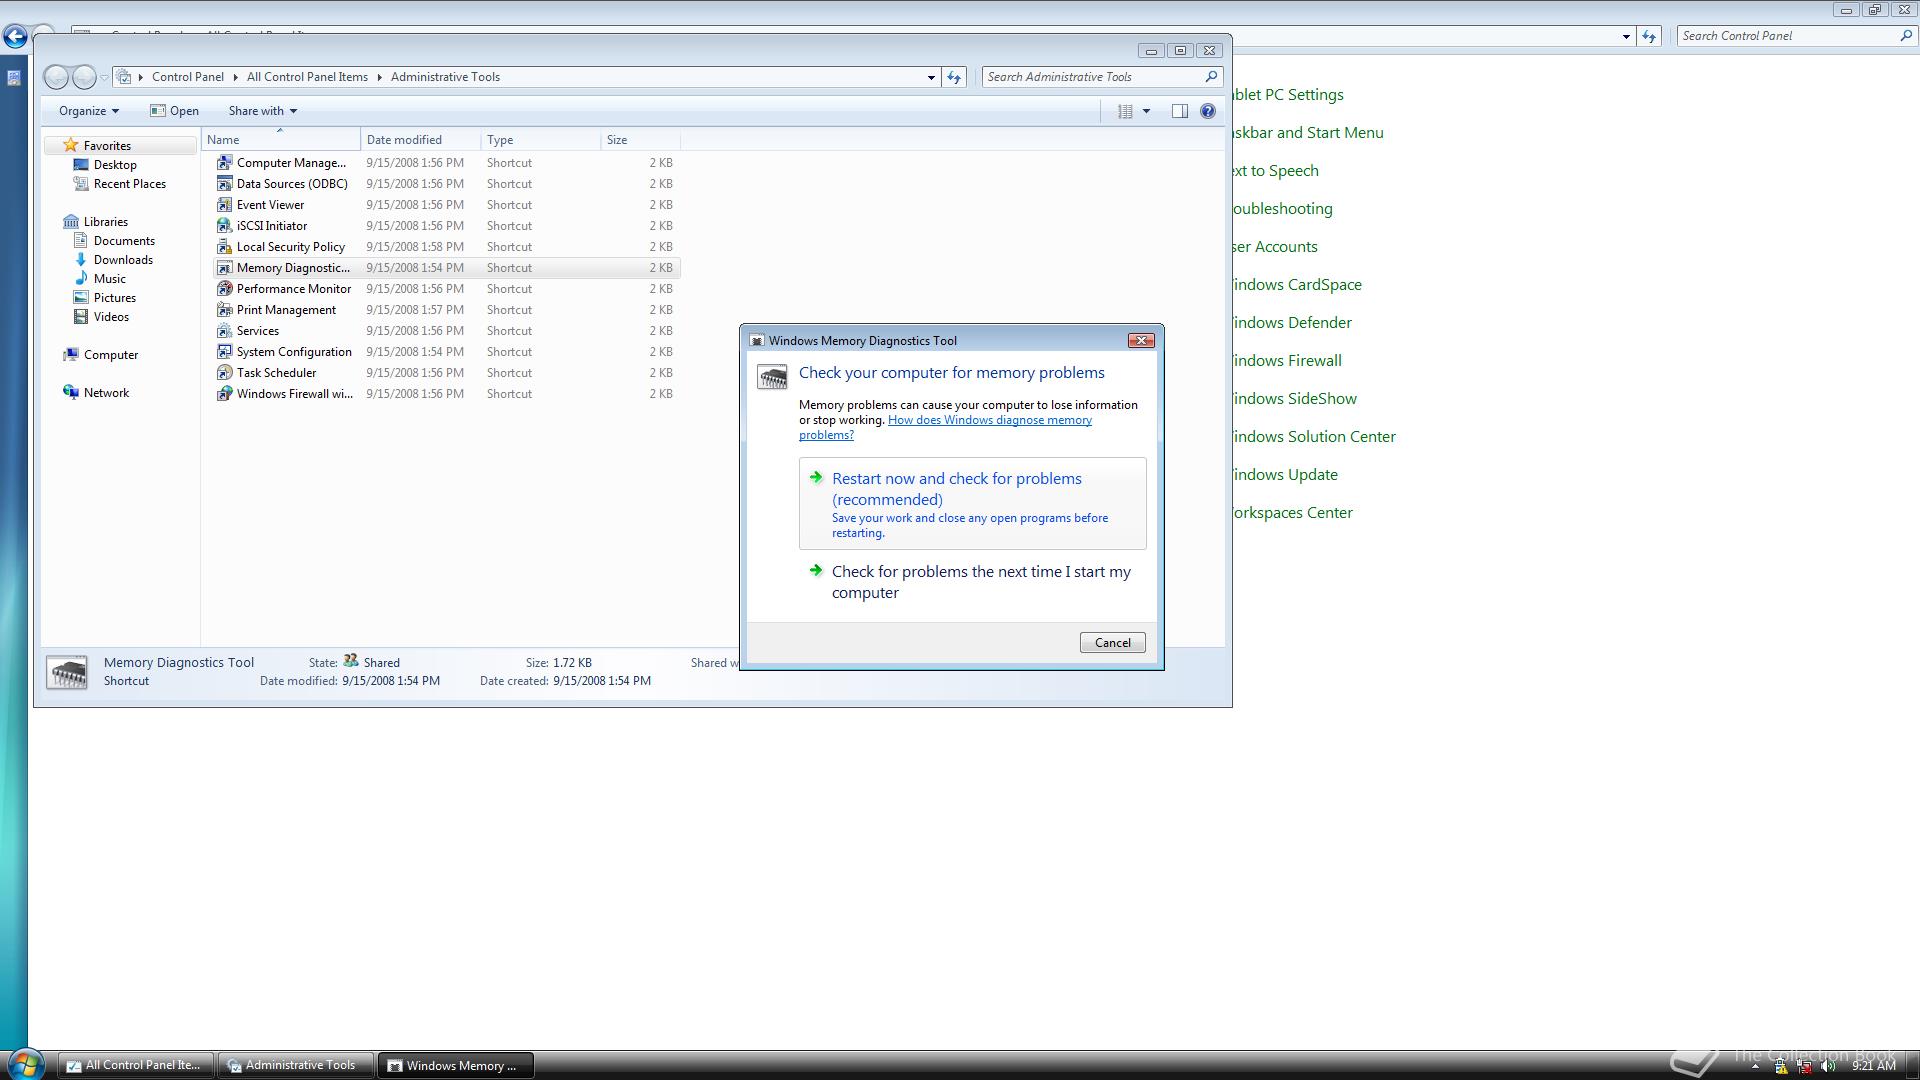The height and width of the screenshot is (1080, 1920).
Task: Select Documents library in navigation pane
Action: click(x=124, y=241)
